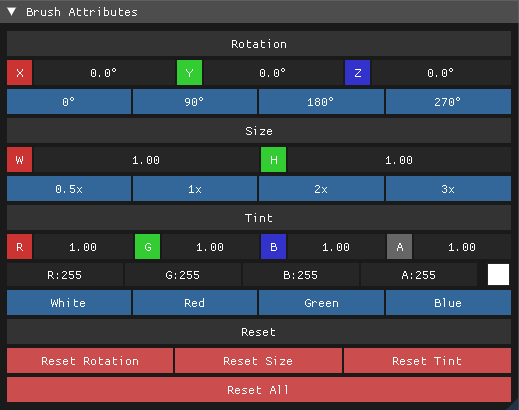
Task: Apply the White tint preset
Action: [x=69, y=303]
